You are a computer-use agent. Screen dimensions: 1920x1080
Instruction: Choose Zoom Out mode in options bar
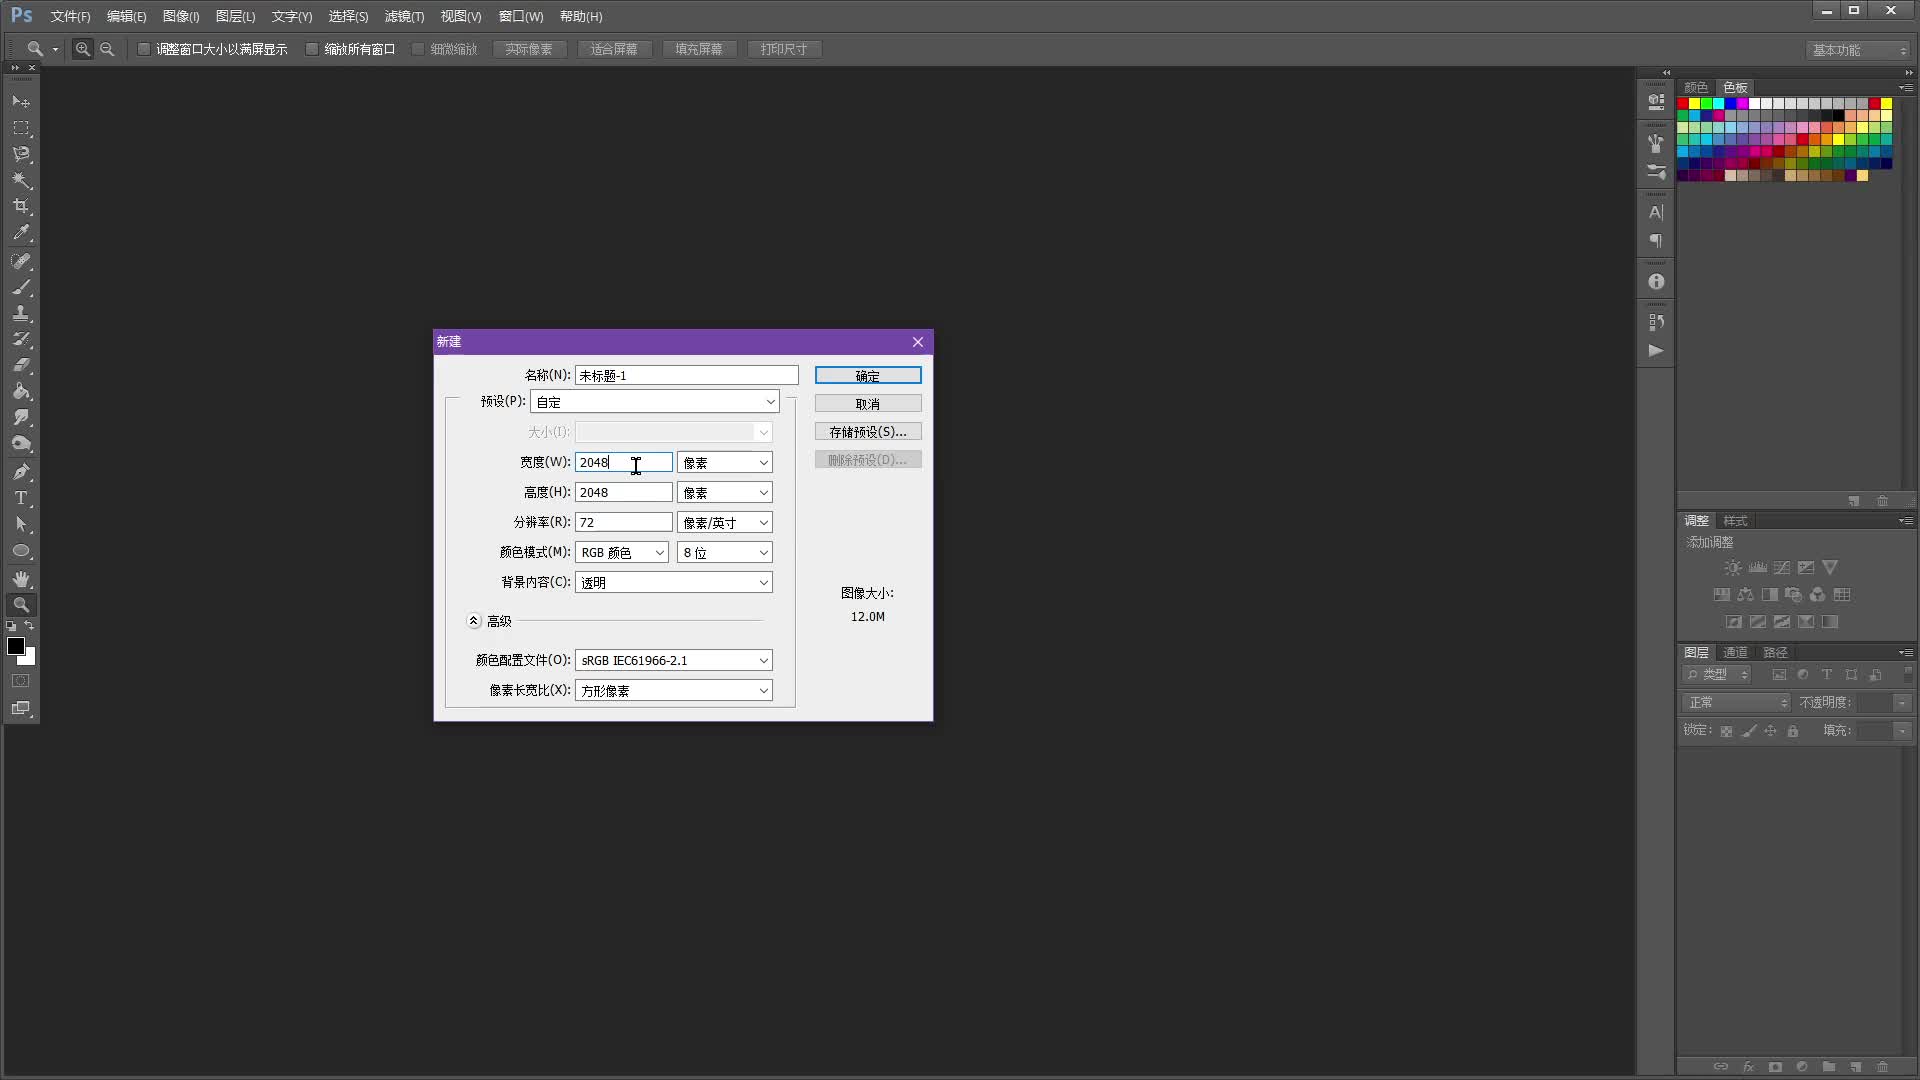[107, 49]
